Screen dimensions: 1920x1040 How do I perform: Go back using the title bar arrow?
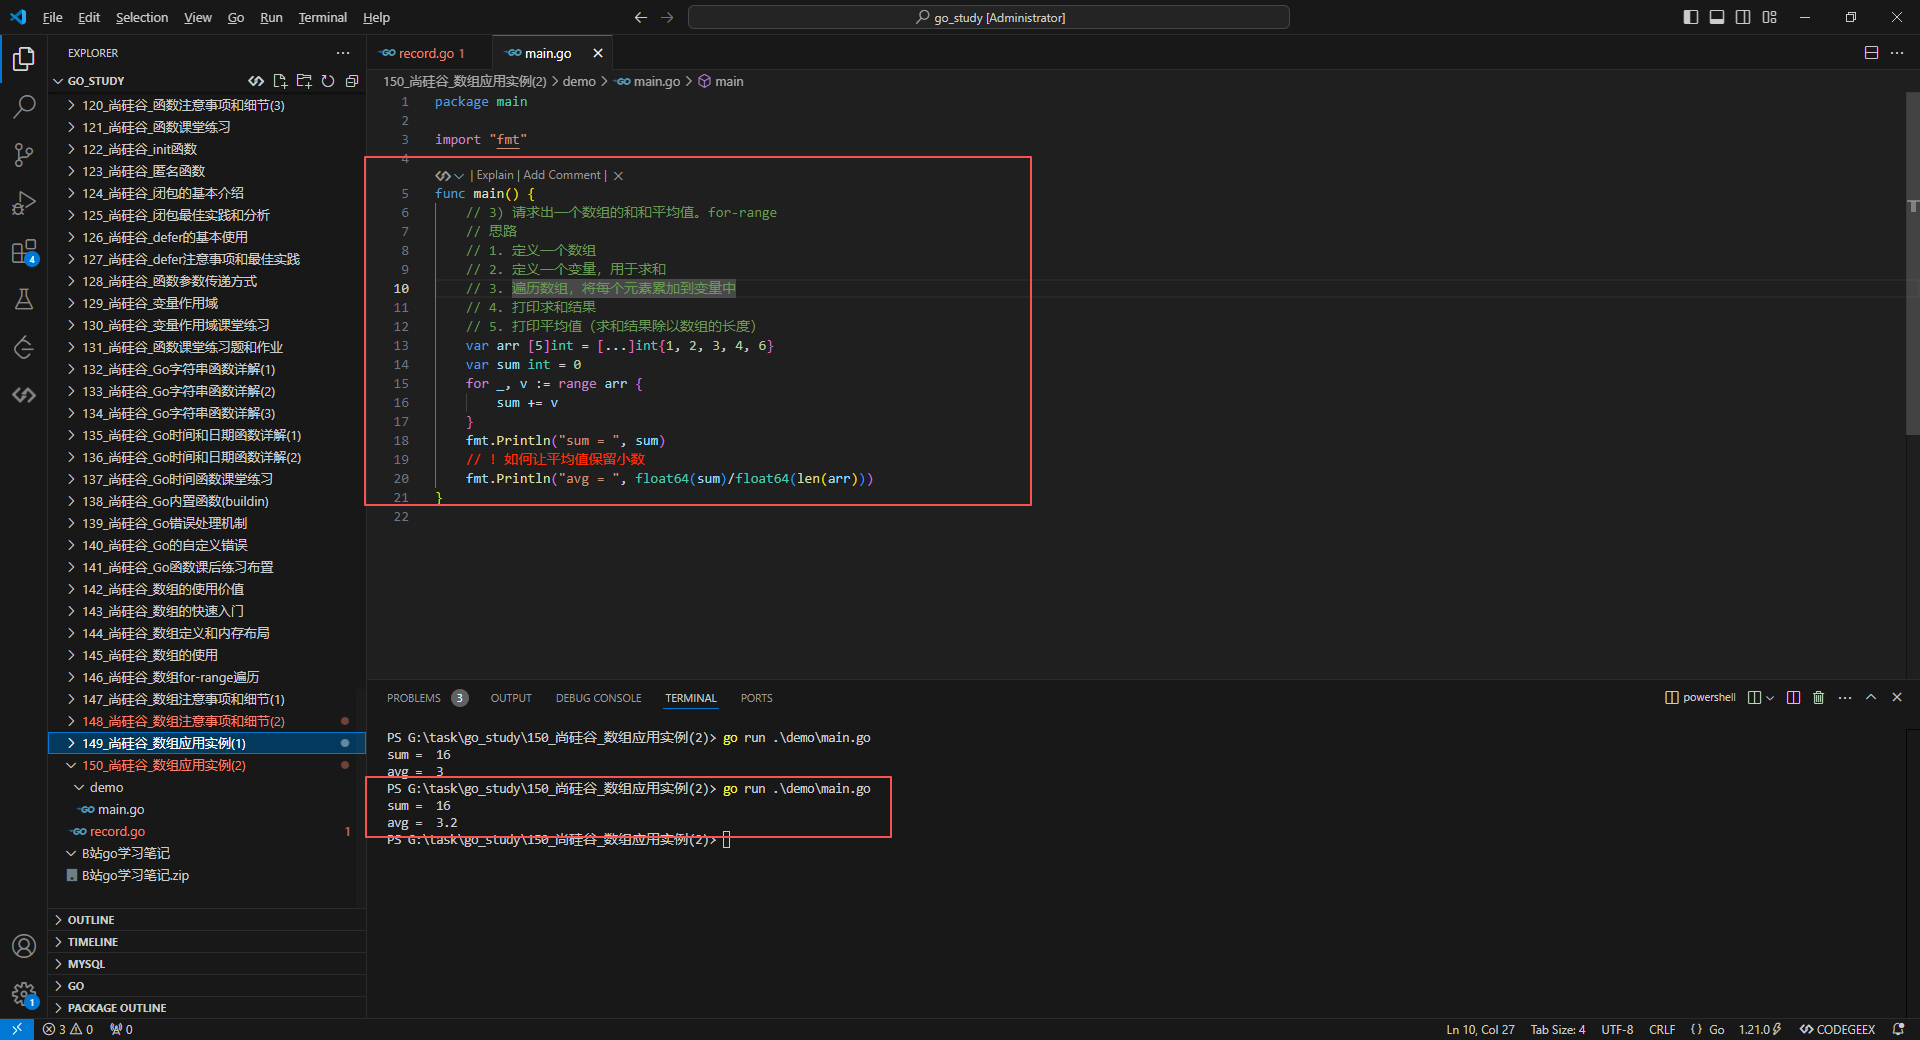point(641,17)
